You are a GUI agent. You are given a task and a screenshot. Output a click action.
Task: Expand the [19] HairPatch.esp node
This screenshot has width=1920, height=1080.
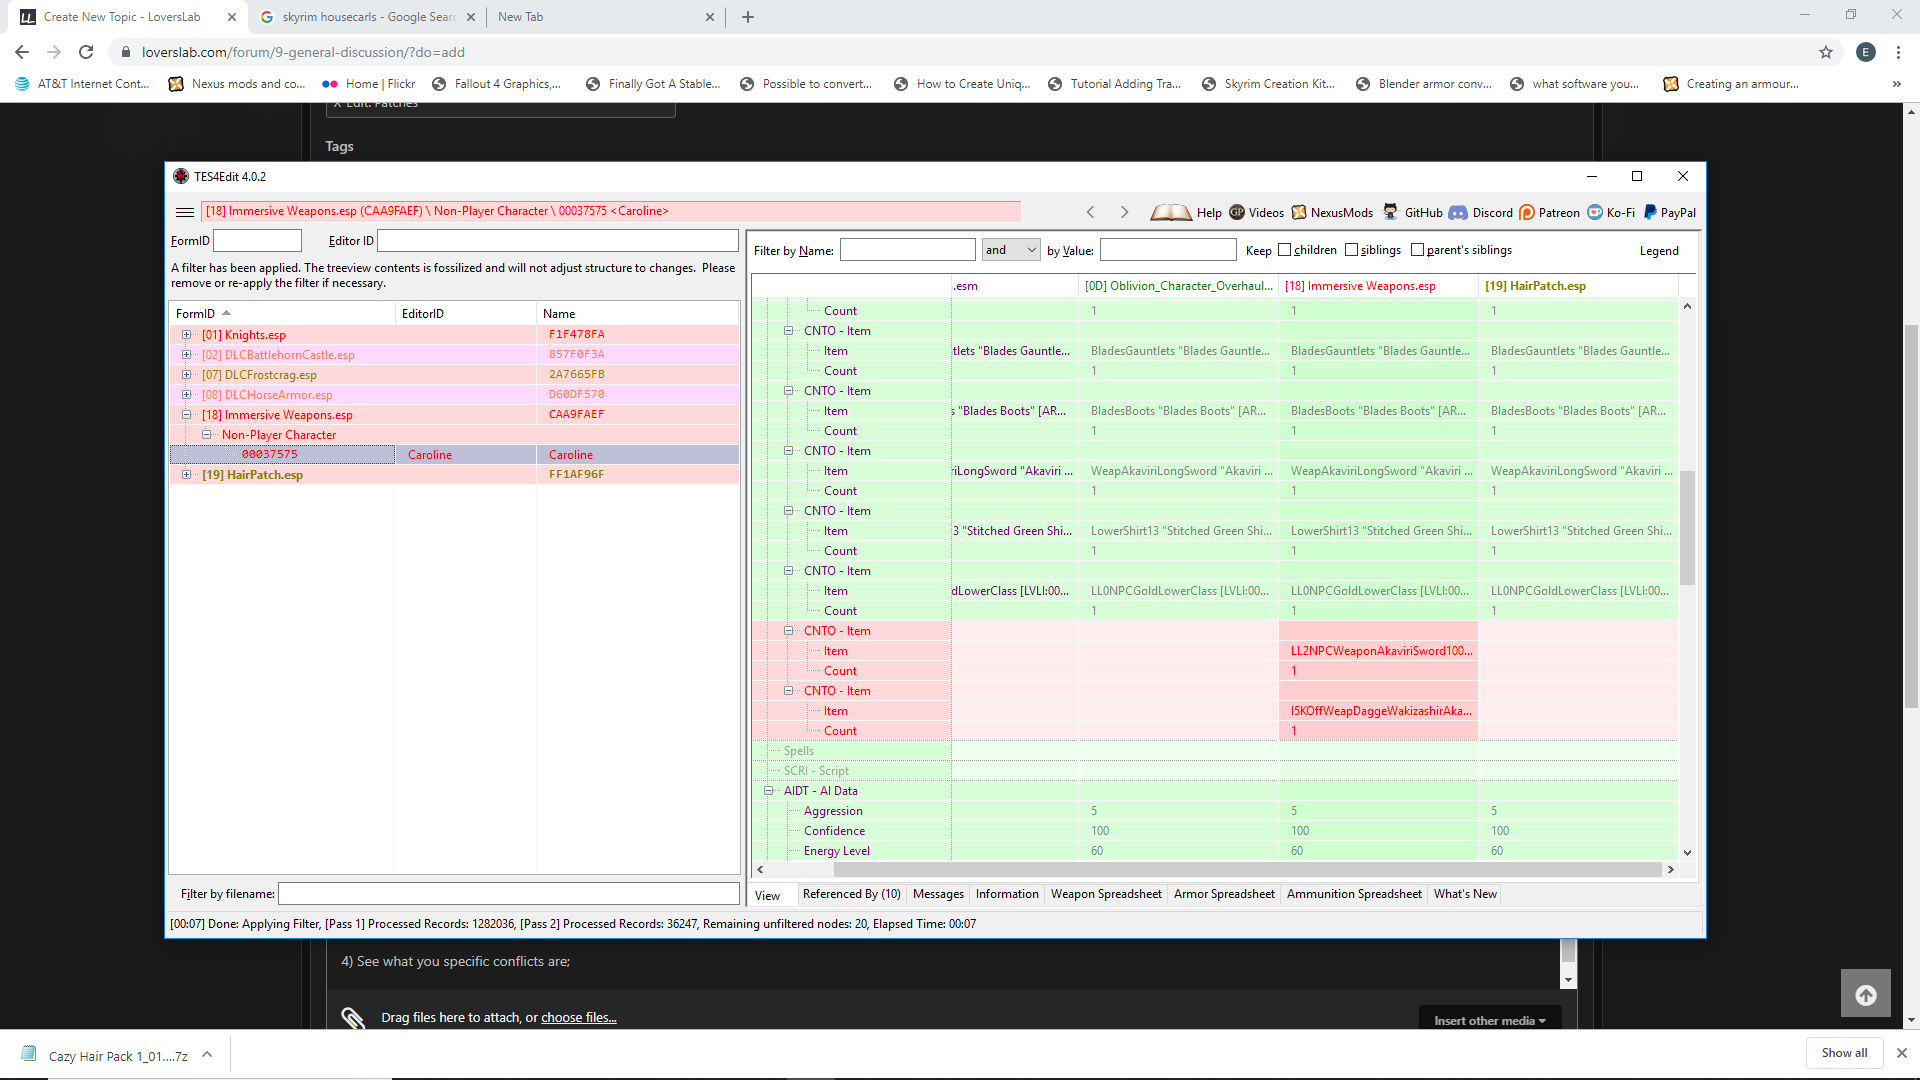(x=186, y=475)
